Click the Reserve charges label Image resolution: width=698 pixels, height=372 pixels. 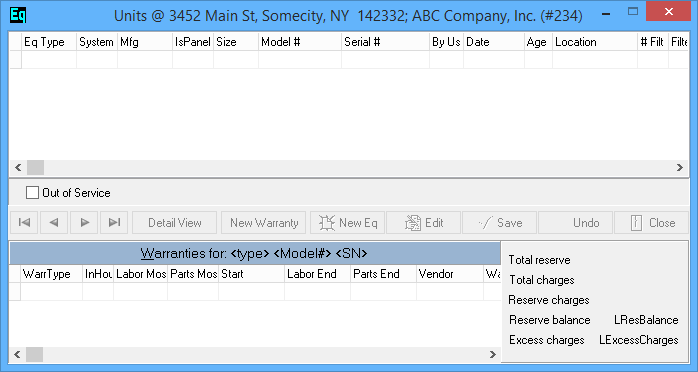coord(549,300)
